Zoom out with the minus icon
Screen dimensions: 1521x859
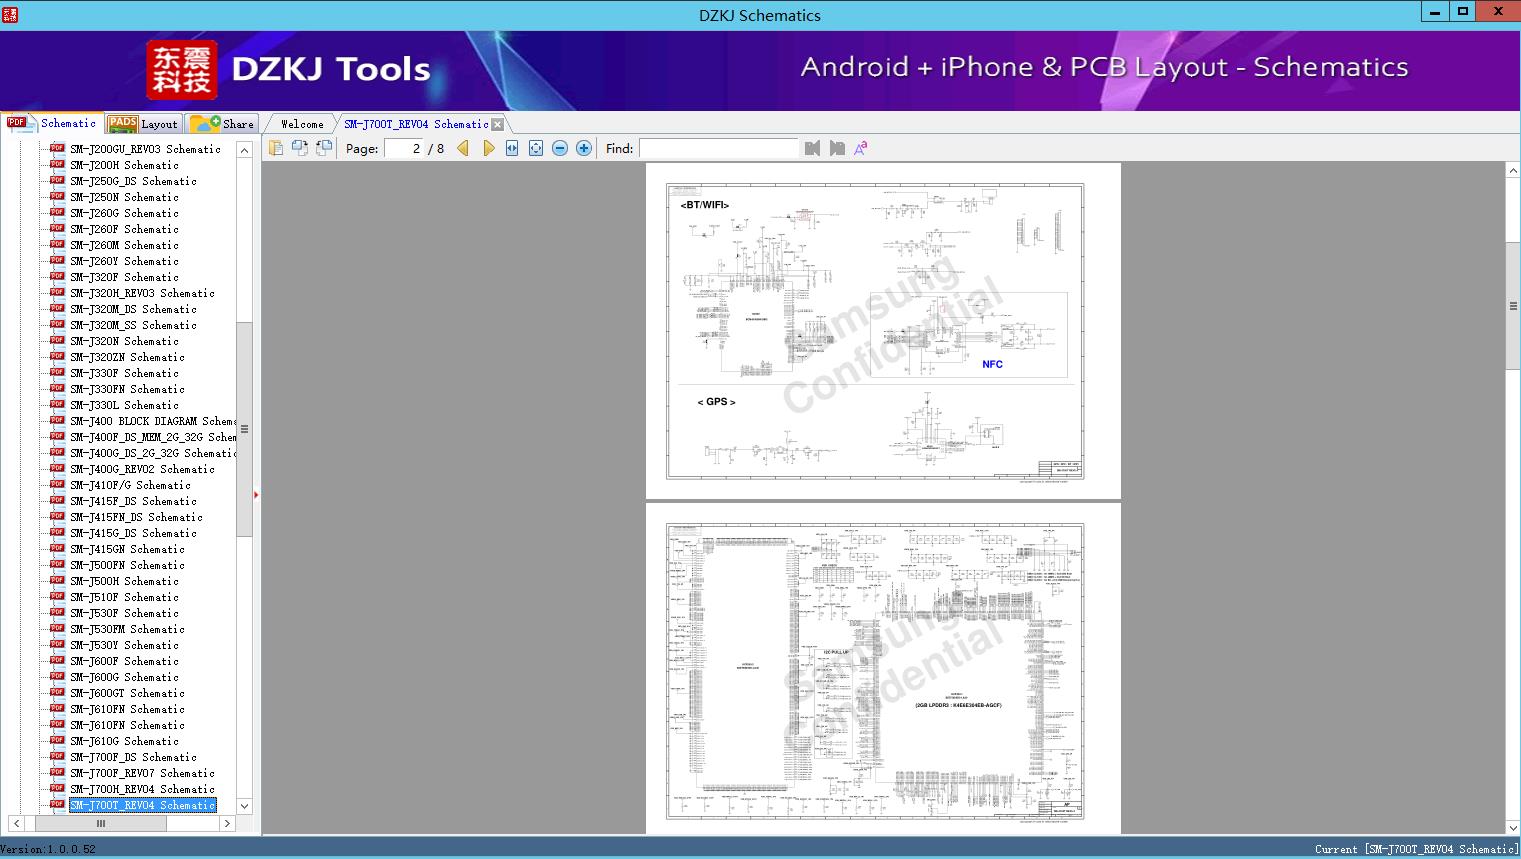click(560, 148)
